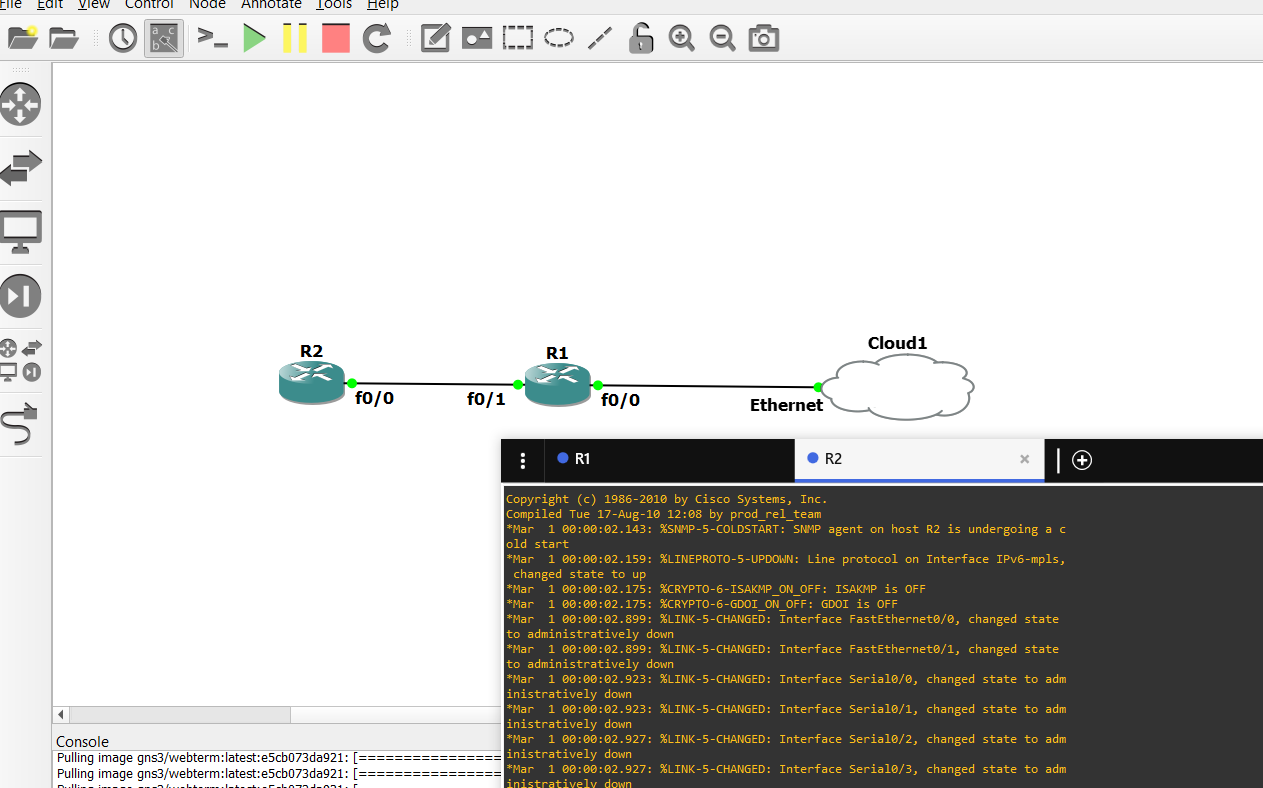Open the Edit menu
The height and width of the screenshot is (788, 1263).
(x=50, y=4)
